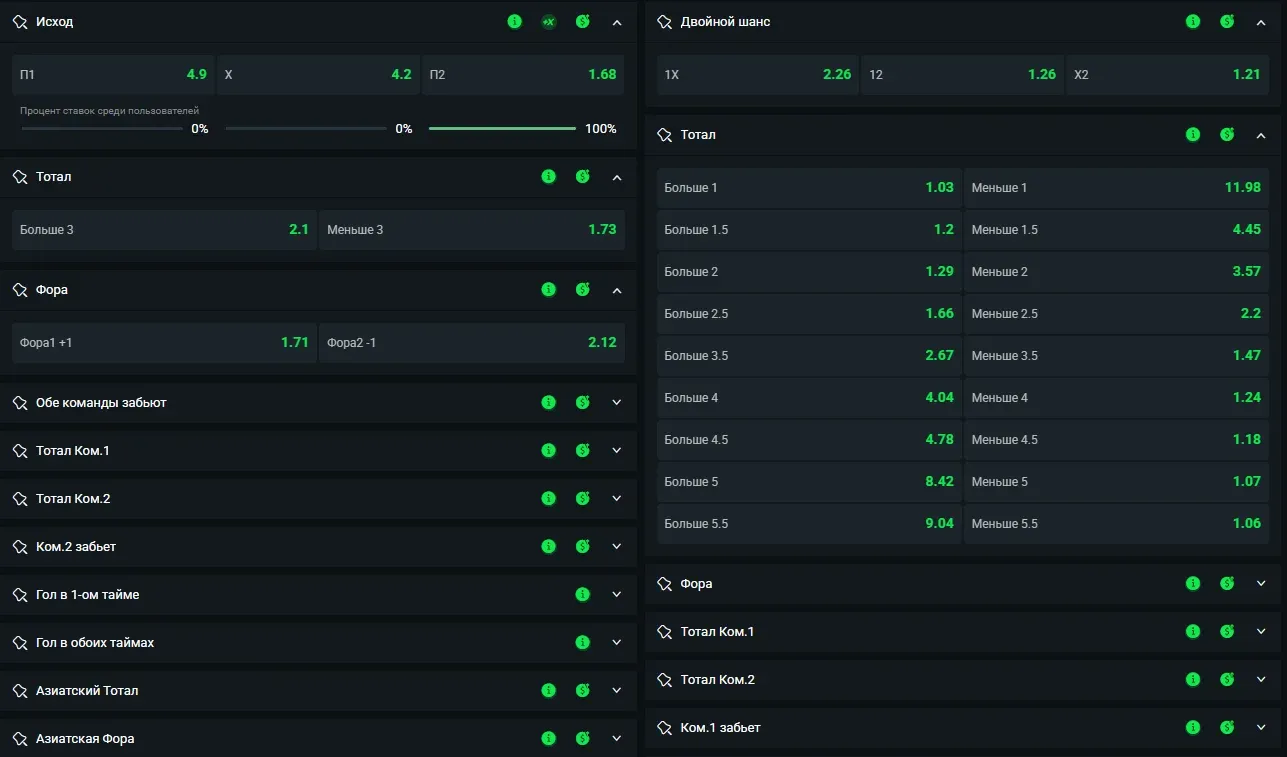Viewport: 1287px width, 757px height.
Task: Select Меньше 1 at odds 11.98
Action: tap(1116, 188)
